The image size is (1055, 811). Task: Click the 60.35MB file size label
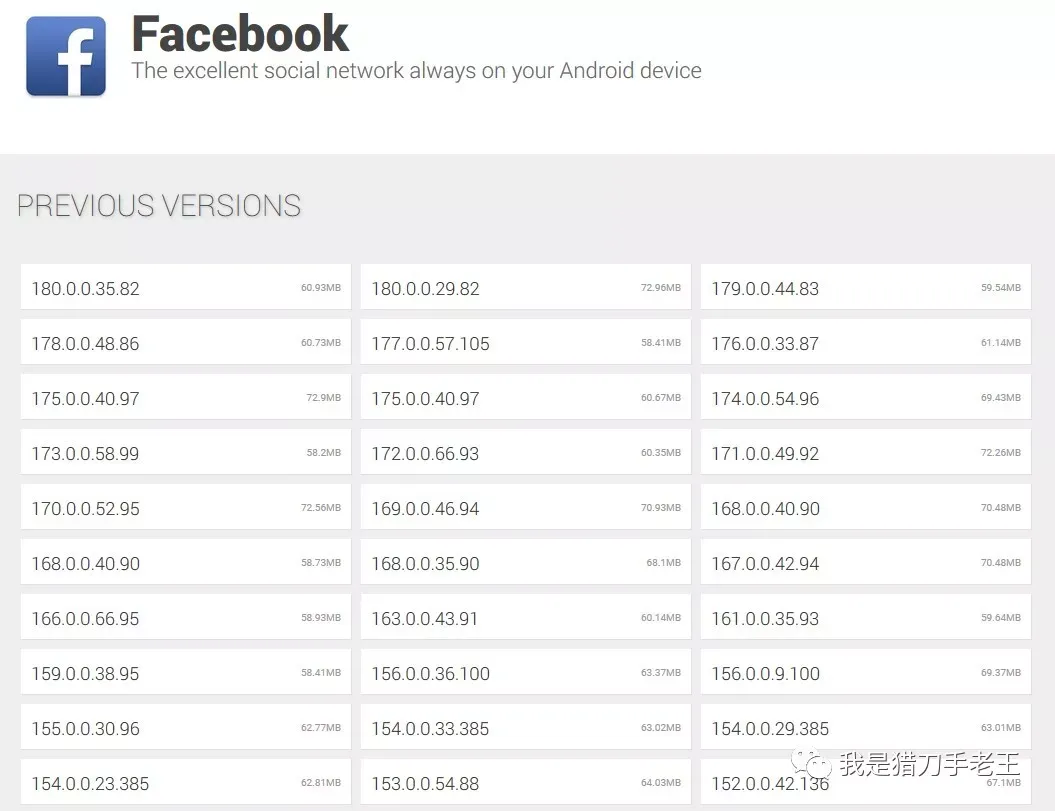(x=661, y=452)
